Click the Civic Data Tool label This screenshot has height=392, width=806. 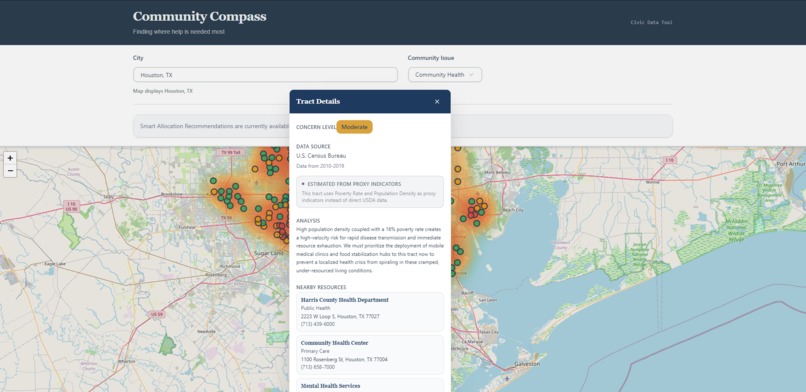pyautogui.click(x=651, y=23)
